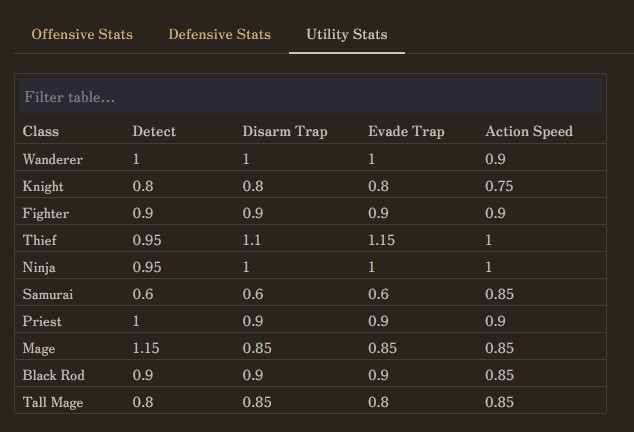634x432 pixels.
Task: Click Tall Mage's Evade Trap value 0.8
Action: [378, 402]
